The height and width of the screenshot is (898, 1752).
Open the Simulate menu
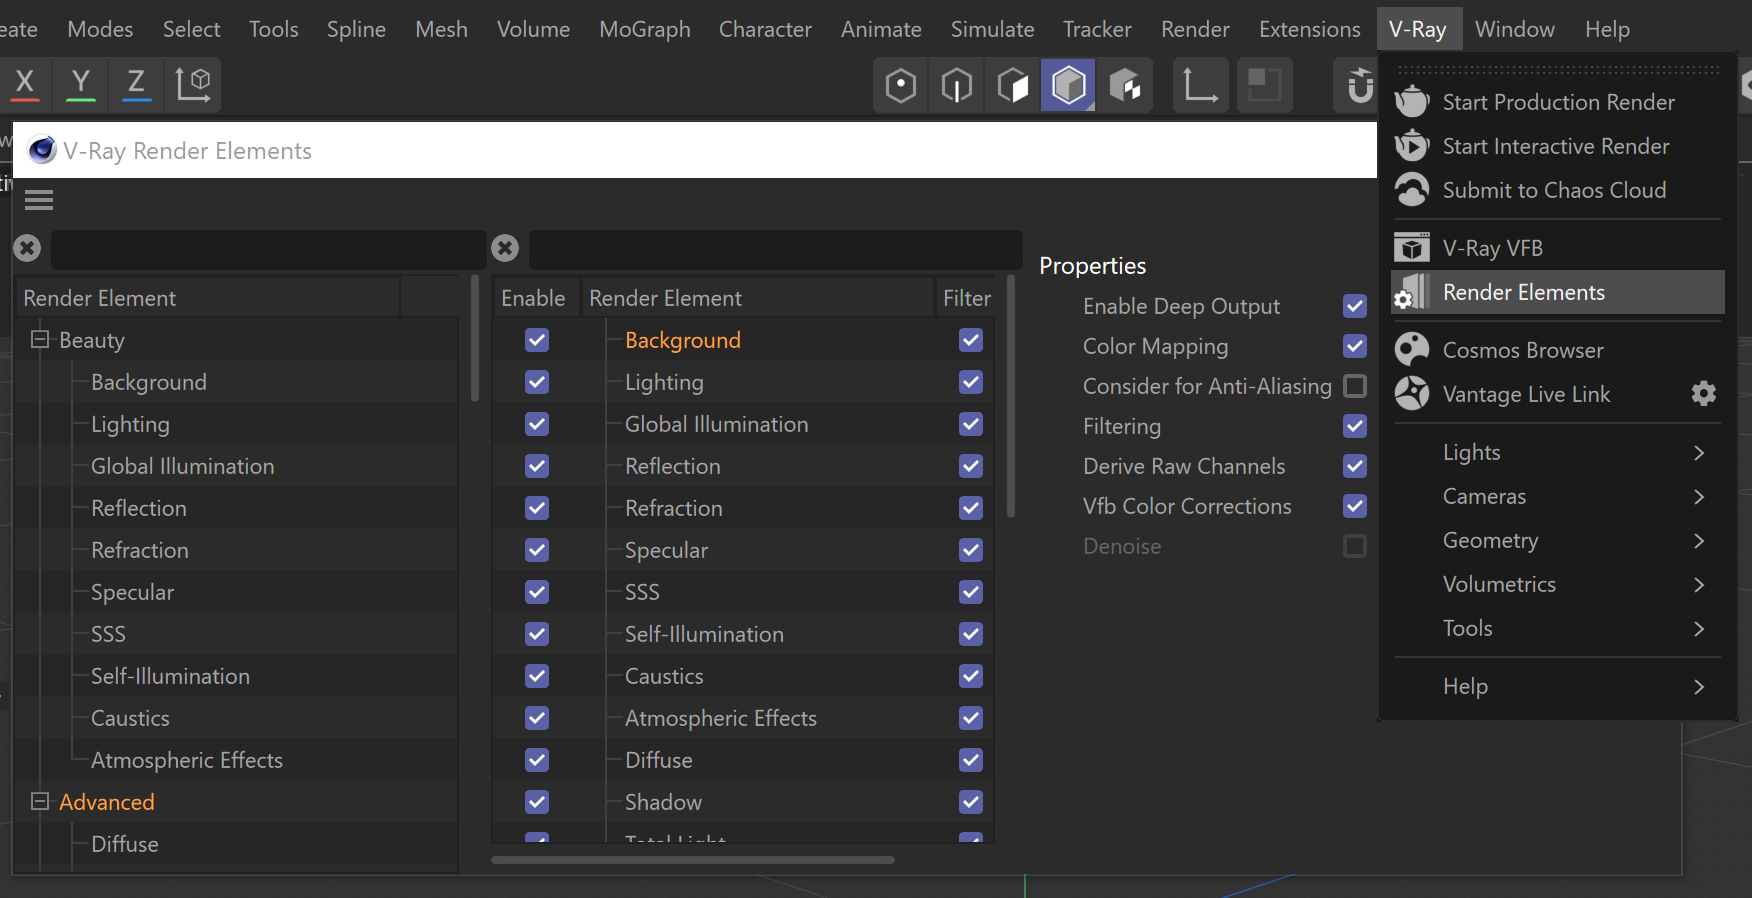click(x=992, y=29)
